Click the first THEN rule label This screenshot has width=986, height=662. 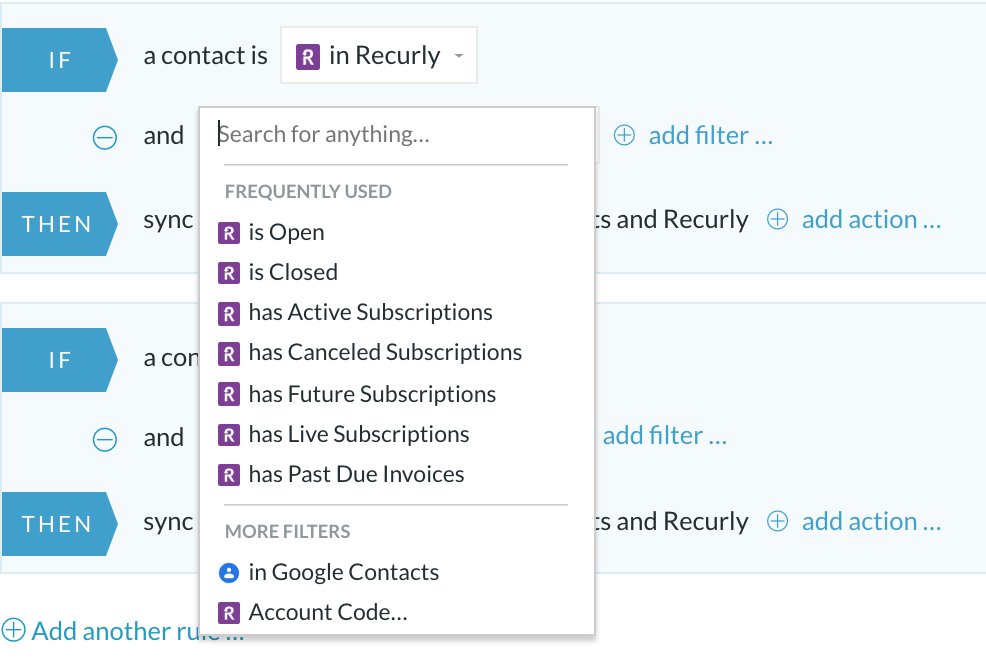[x=60, y=224]
